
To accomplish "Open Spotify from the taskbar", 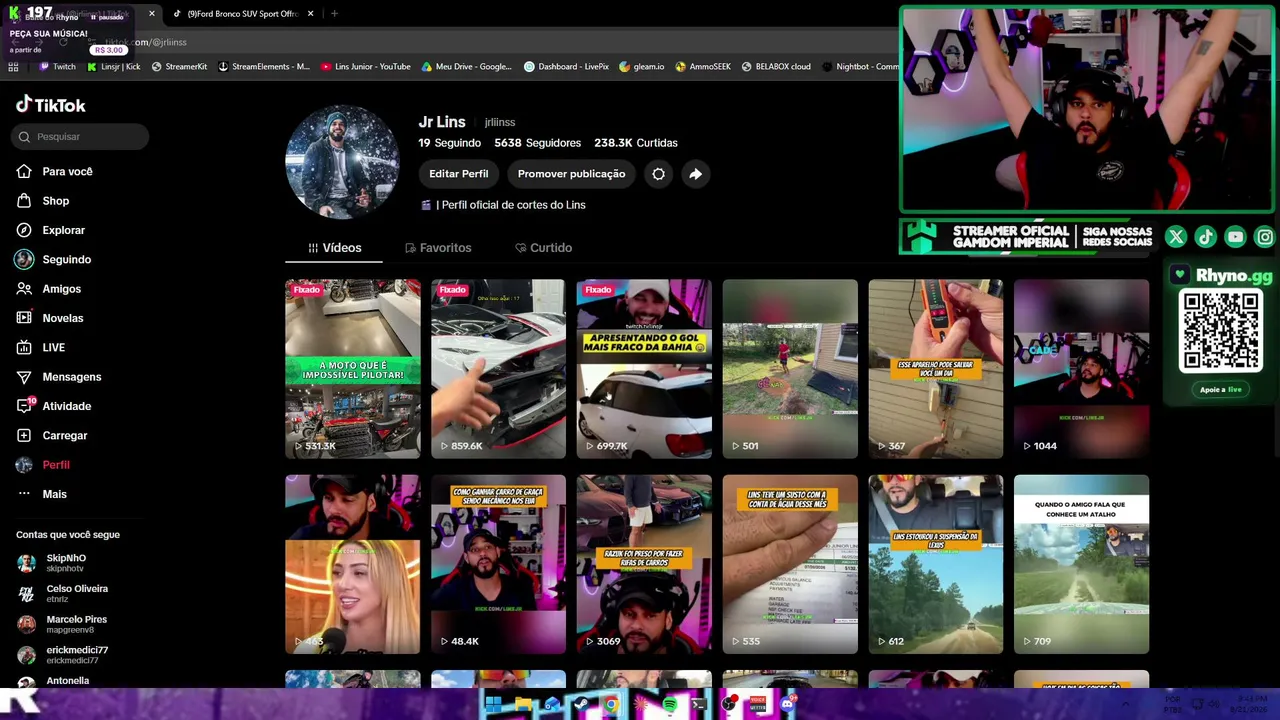I will (670, 705).
